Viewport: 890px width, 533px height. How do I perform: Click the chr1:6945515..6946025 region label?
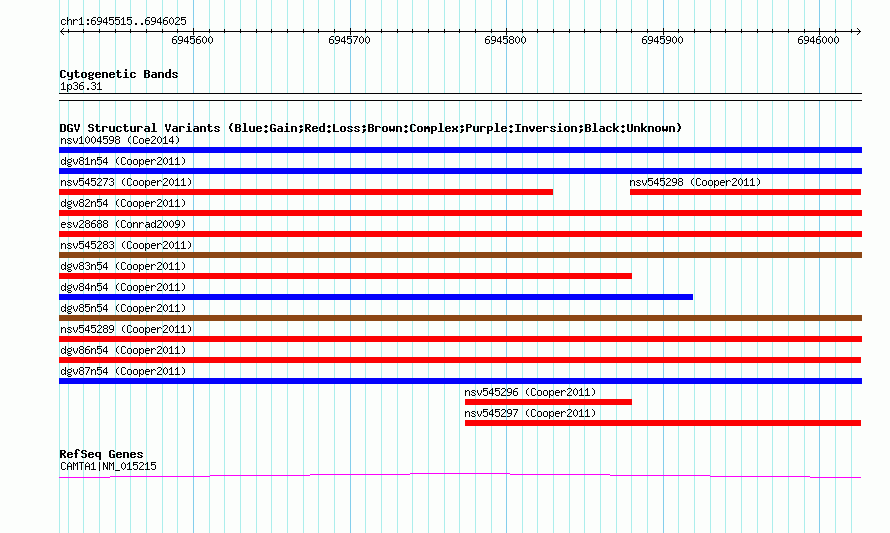[x=123, y=21]
